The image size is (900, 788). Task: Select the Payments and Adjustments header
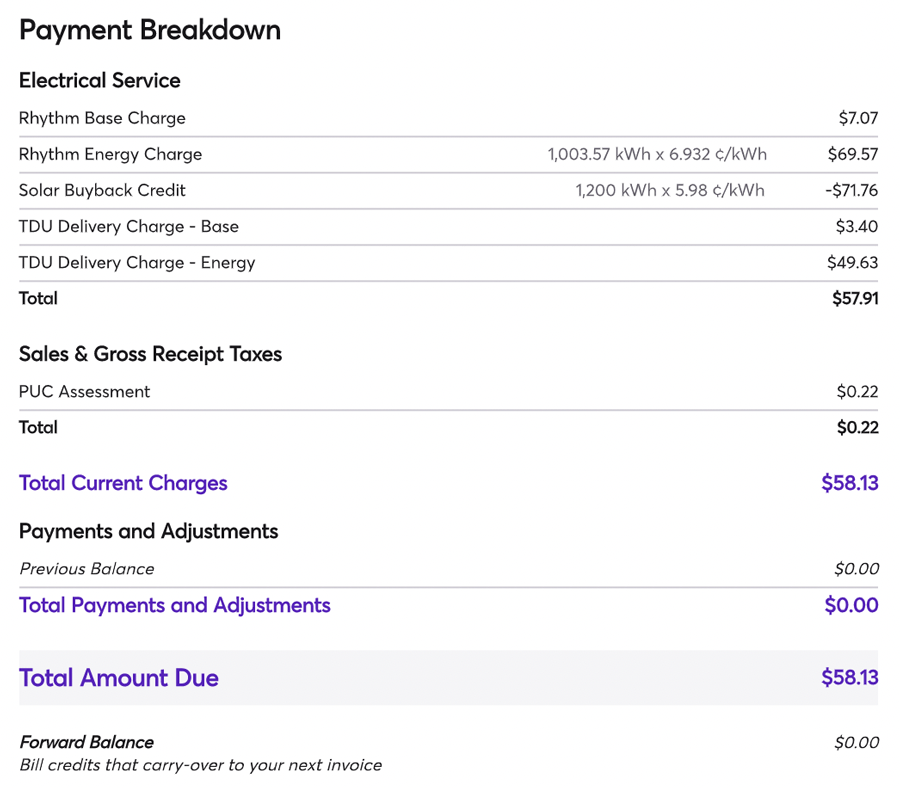[x=148, y=531]
